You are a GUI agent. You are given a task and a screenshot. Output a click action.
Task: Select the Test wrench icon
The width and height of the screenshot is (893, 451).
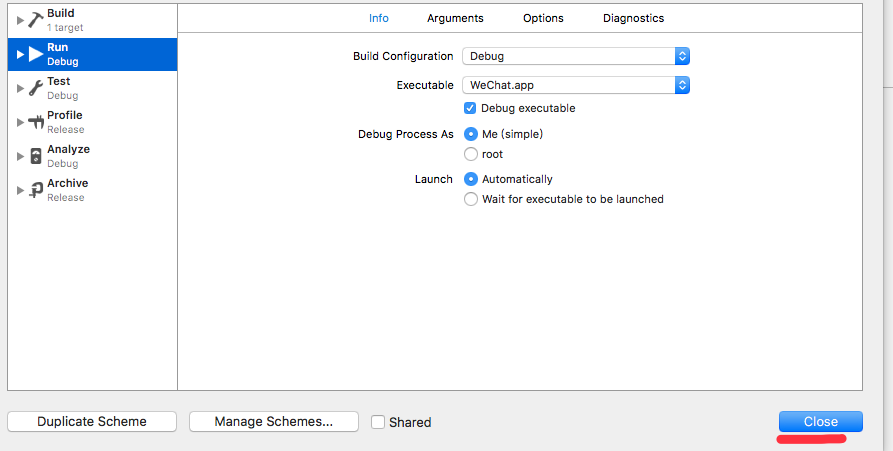(36, 88)
